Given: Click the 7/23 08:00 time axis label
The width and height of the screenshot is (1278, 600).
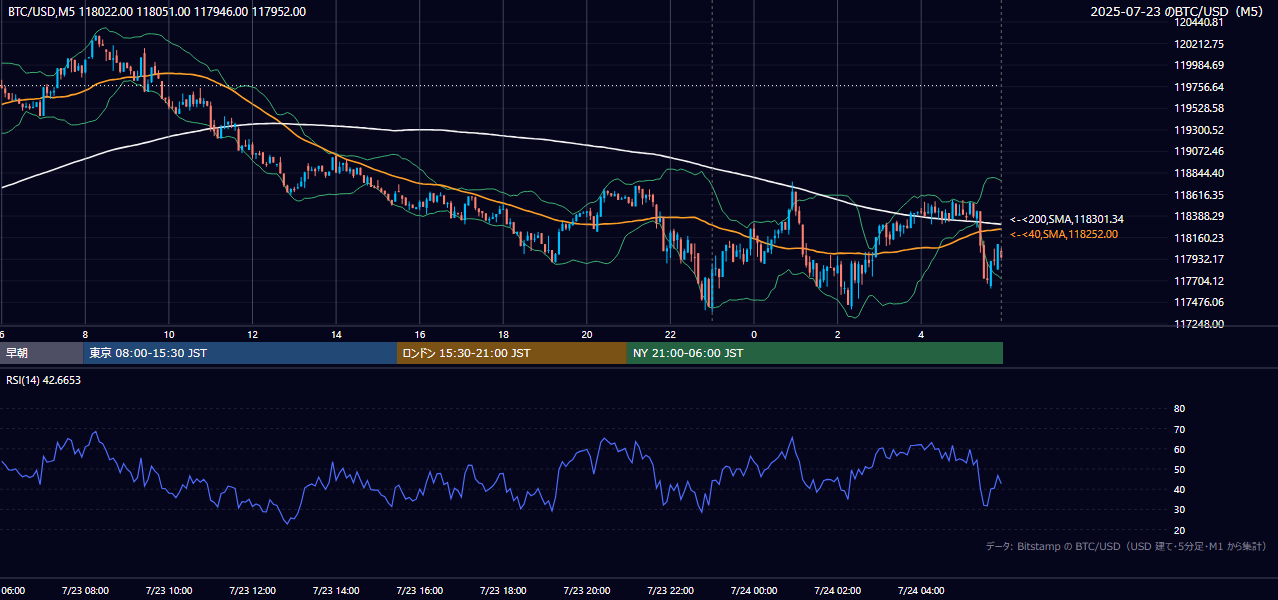Looking at the screenshot, I should click(86, 591).
